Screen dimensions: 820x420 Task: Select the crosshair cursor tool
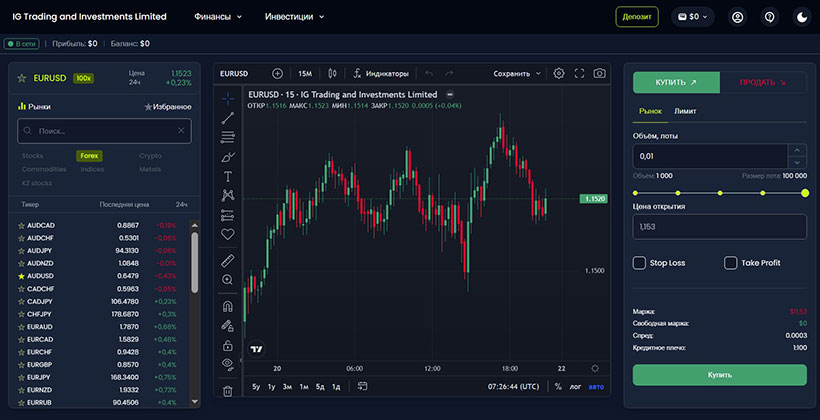228,98
